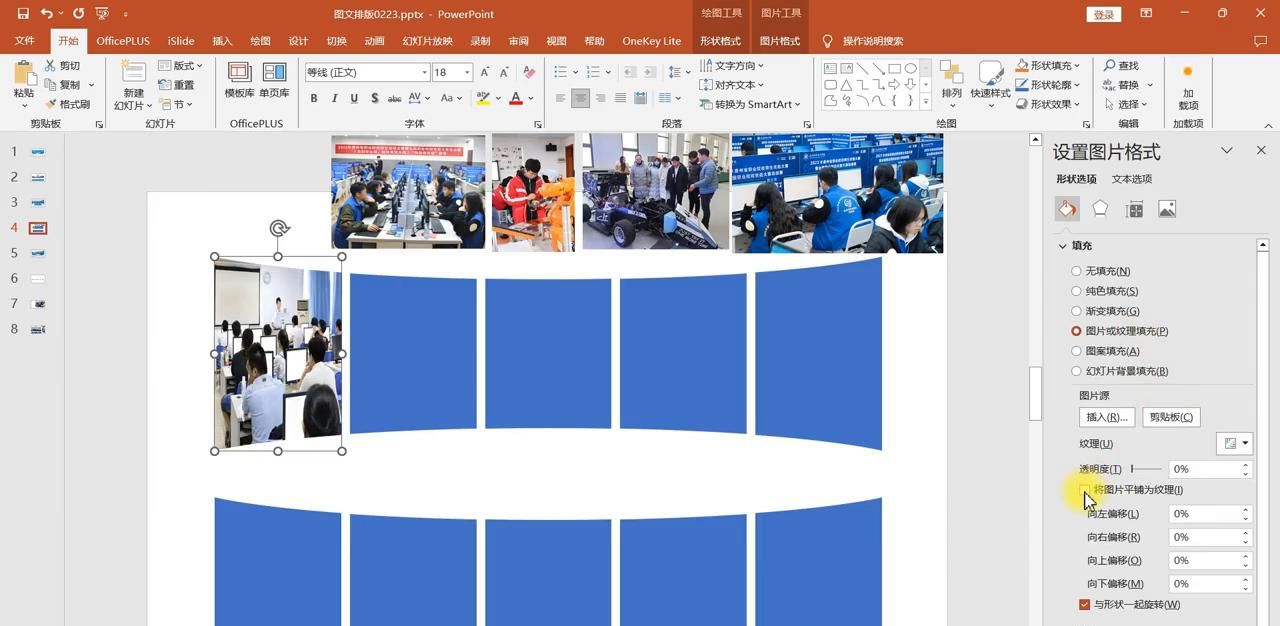Toggle underline formatting
Image resolution: width=1280 pixels, height=626 pixels.
(x=354, y=98)
